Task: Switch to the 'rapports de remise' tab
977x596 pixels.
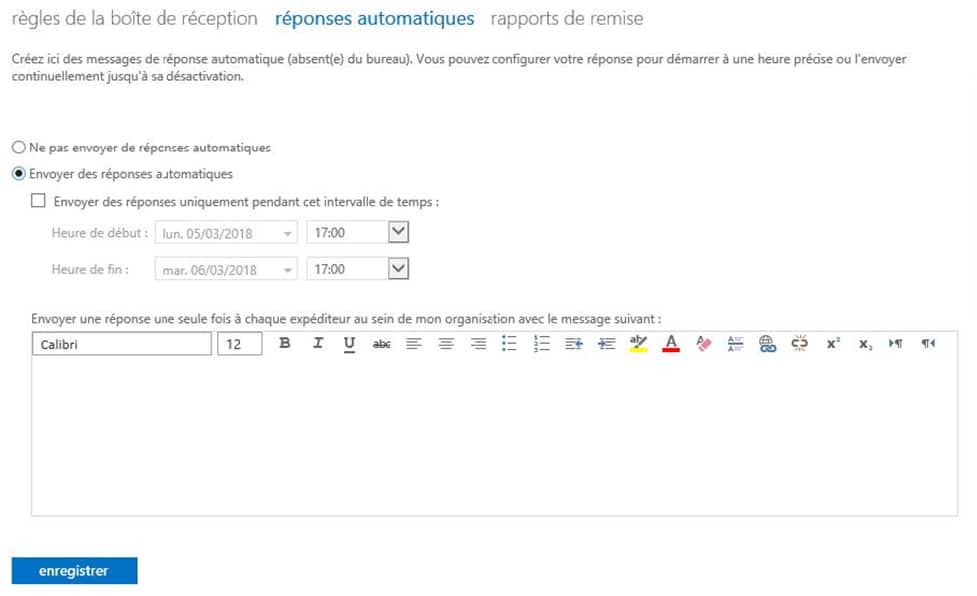Action: click(x=565, y=17)
